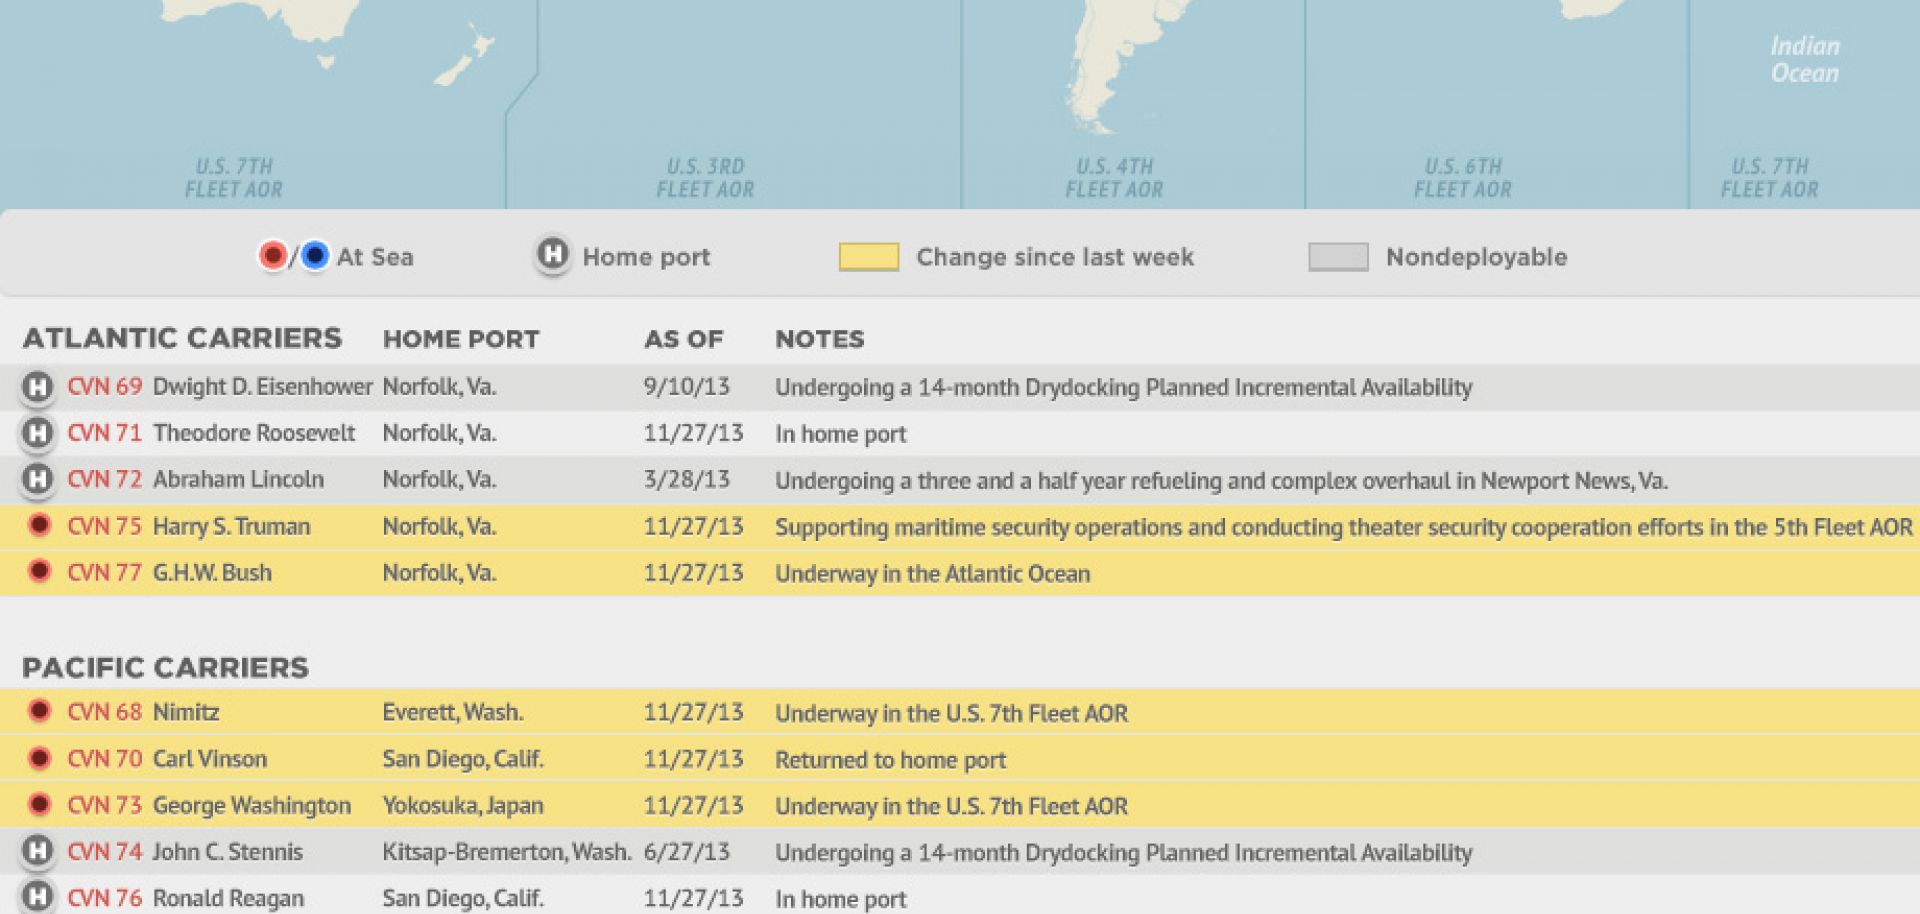Click the gray Nondeployable legend swatch
Image resolution: width=1920 pixels, height=914 pixels.
pos(1338,257)
